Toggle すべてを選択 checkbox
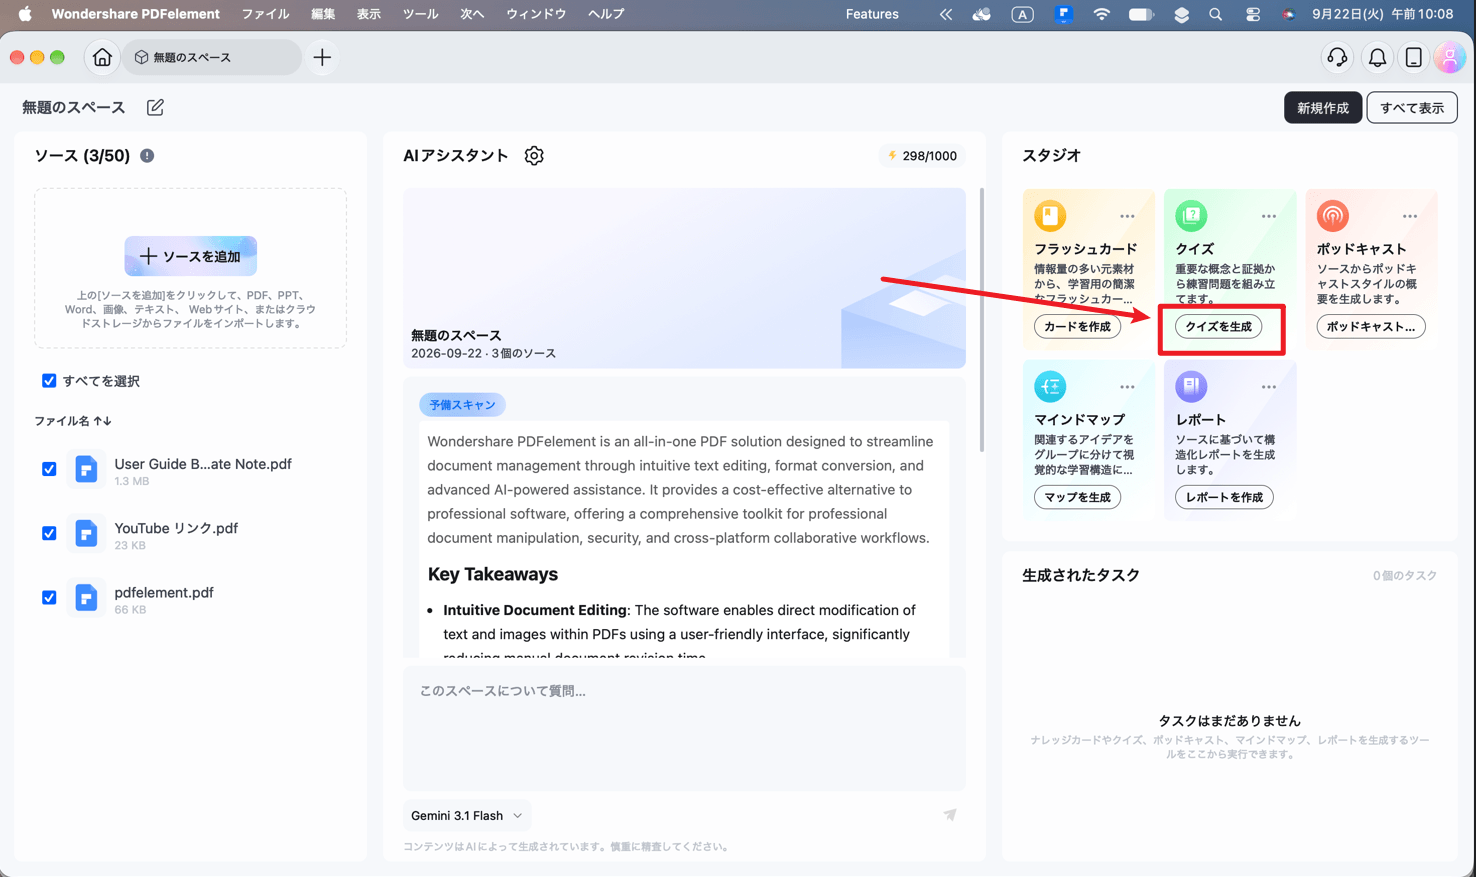Image resolution: width=1476 pixels, height=877 pixels. (49, 381)
